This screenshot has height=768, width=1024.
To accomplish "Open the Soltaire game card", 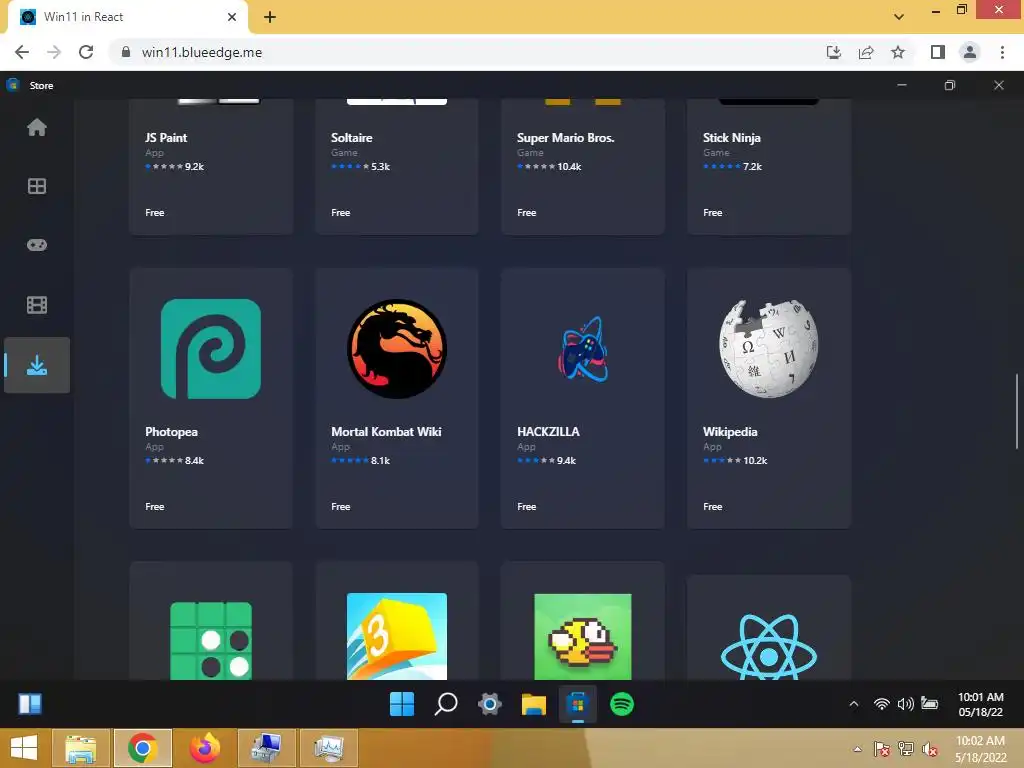I will pos(397,167).
